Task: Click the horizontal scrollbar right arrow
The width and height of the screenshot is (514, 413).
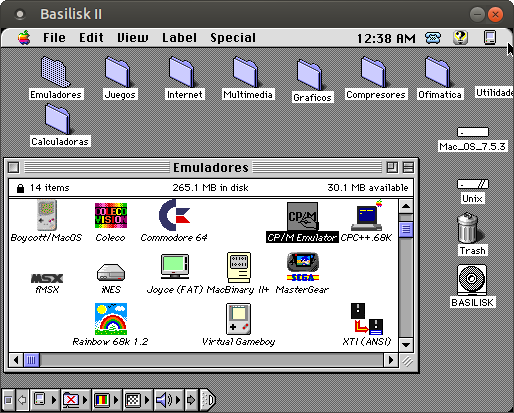Action: 391,360
